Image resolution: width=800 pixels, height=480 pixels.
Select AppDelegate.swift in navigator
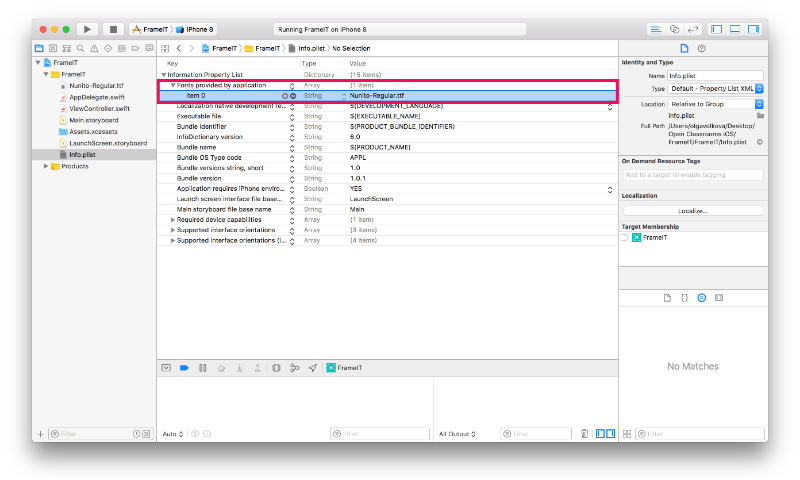click(96, 97)
